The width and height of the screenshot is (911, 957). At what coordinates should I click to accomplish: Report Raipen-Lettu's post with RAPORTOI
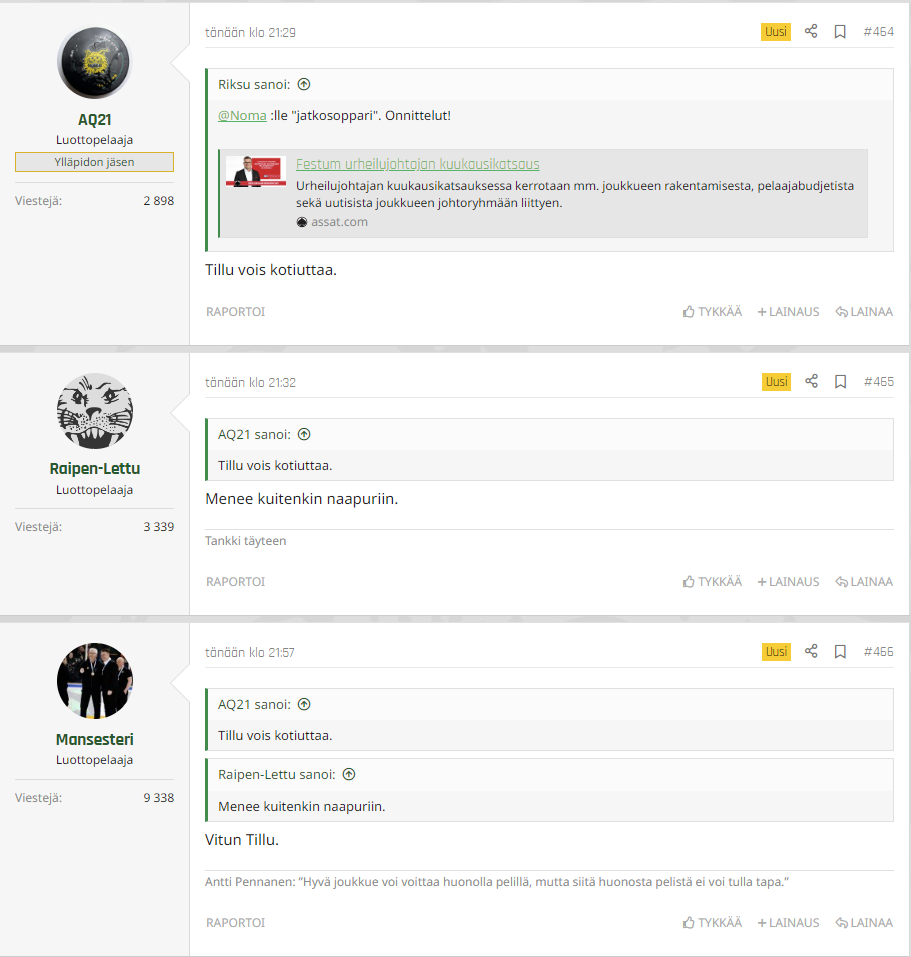point(236,582)
